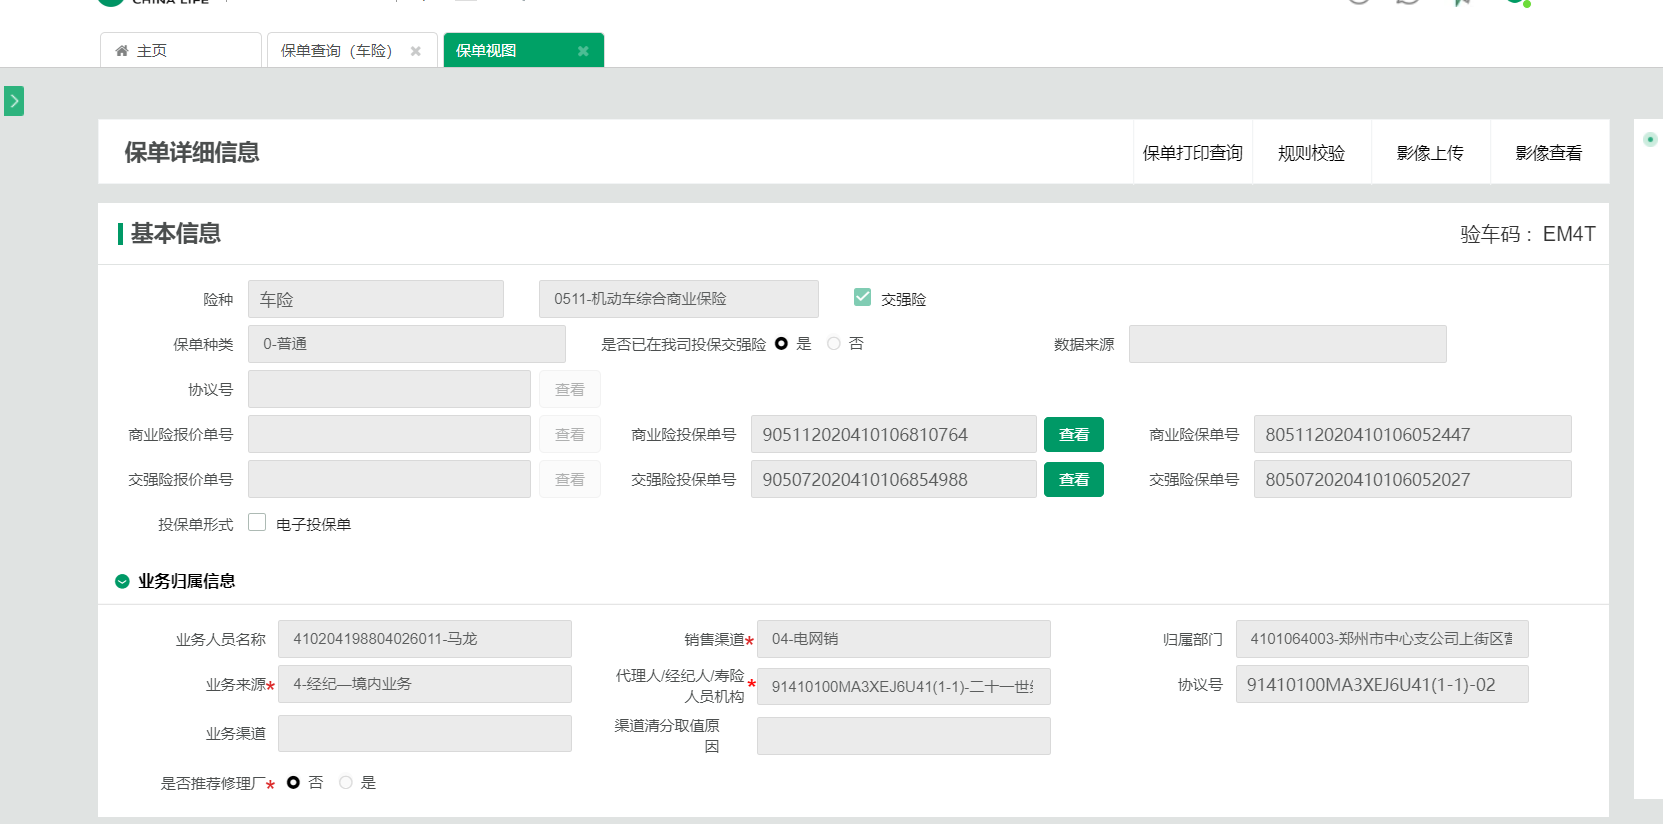Close the 保单查询（车险） tab
The image size is (1663, 824).
coord(416,51)
